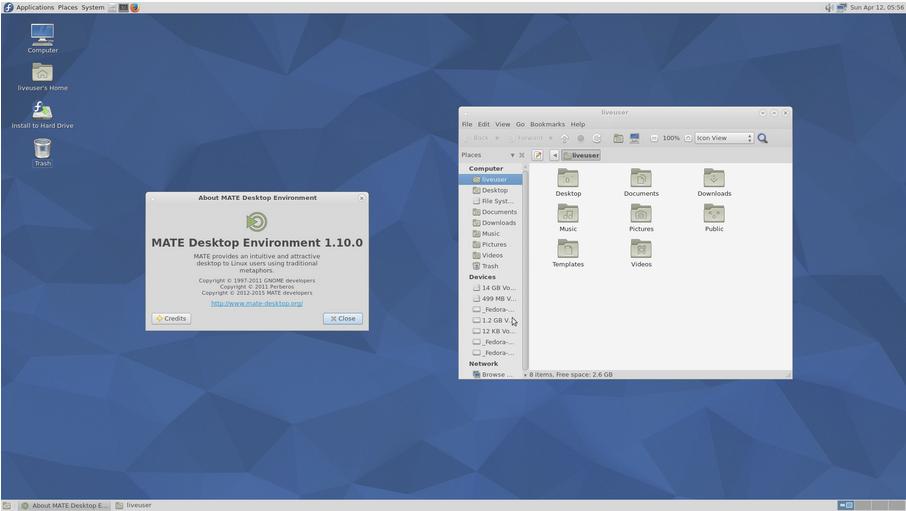Zoom in using the plus icon beside 100%
The image size is (906, 511).
688,138
